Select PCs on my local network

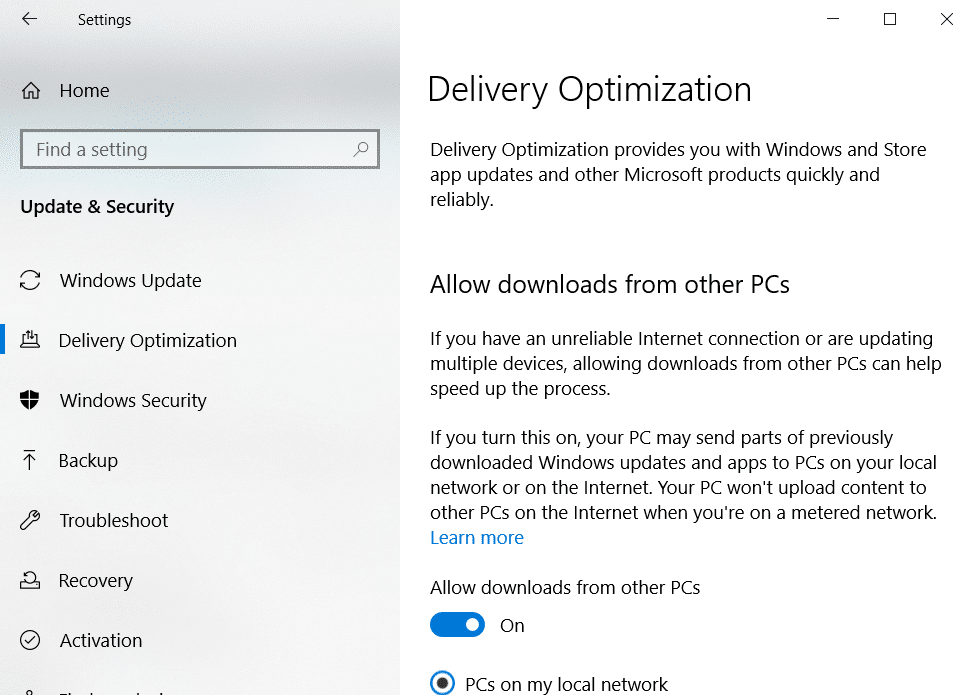pos(442,684)
